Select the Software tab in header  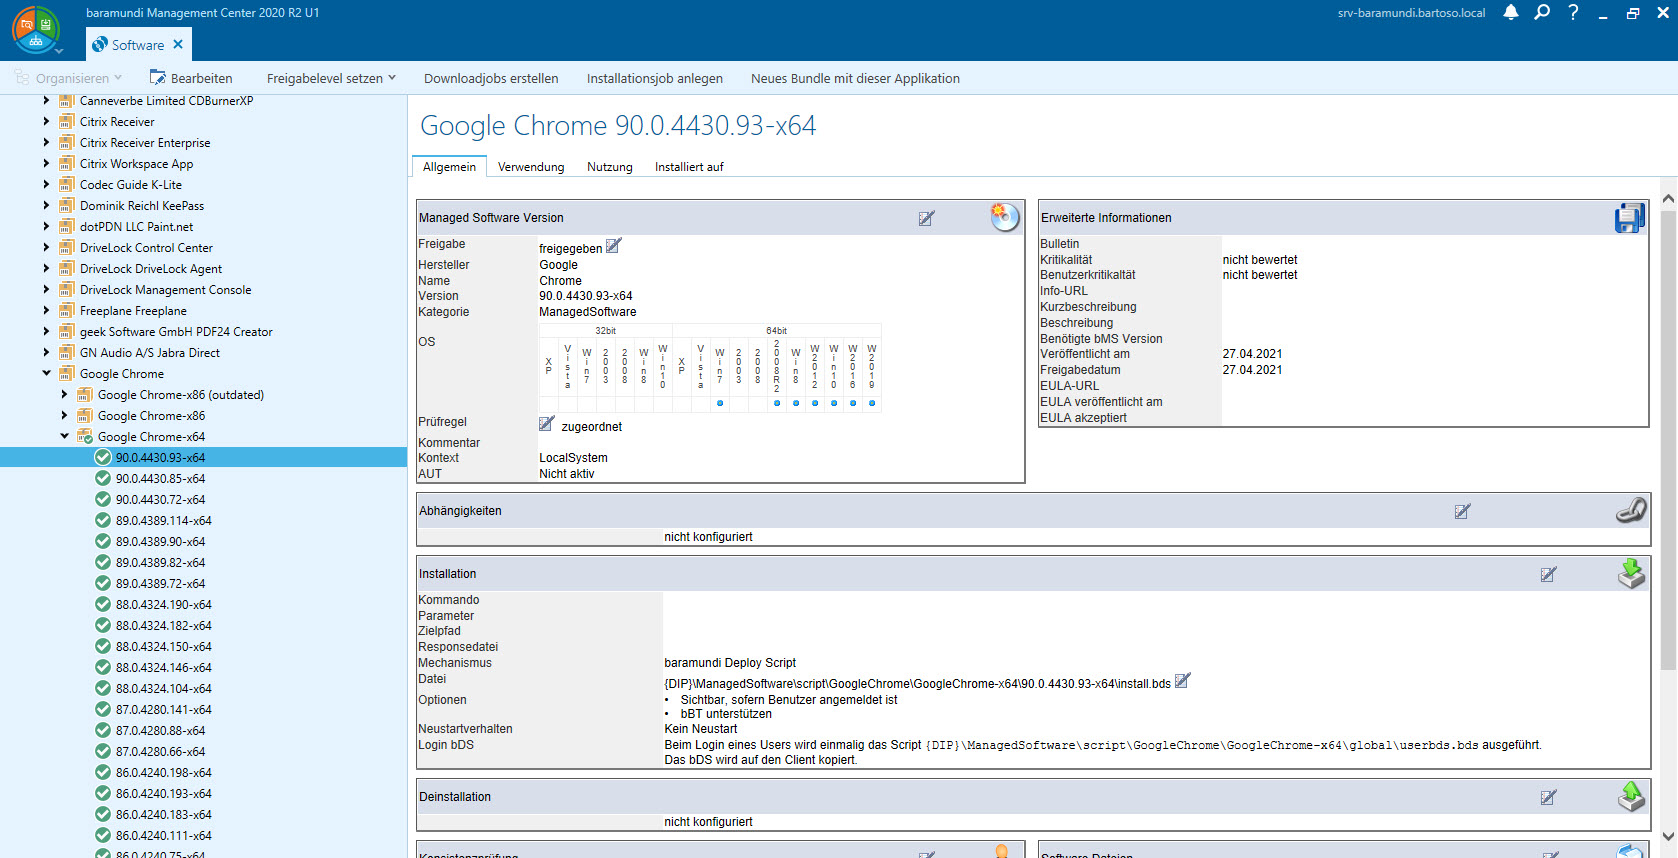pos(138,45)
